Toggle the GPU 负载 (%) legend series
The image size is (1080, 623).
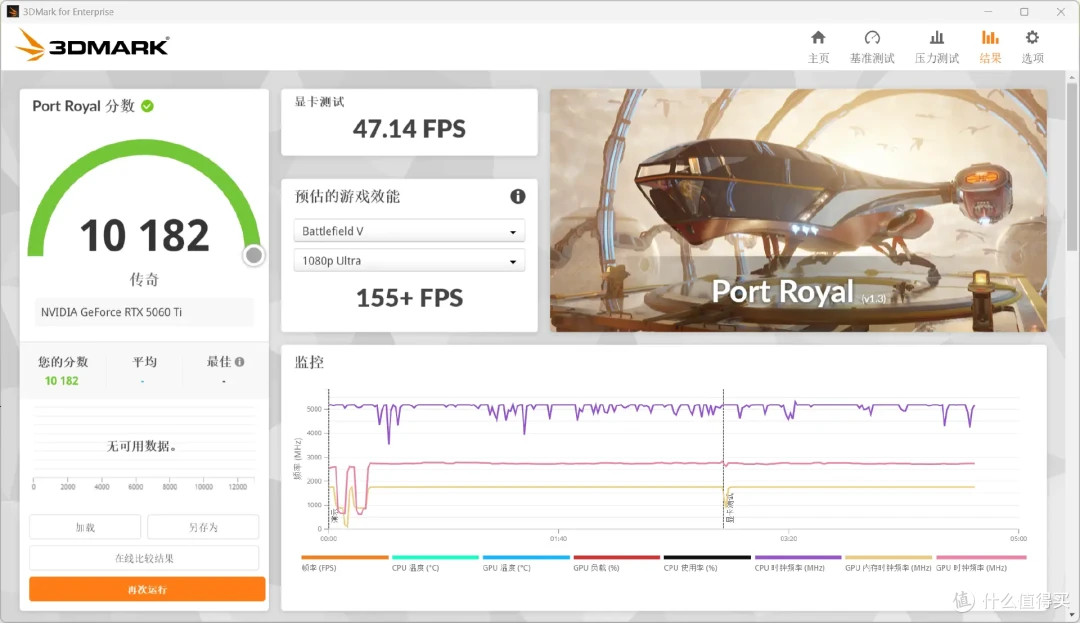click(616, 563)
